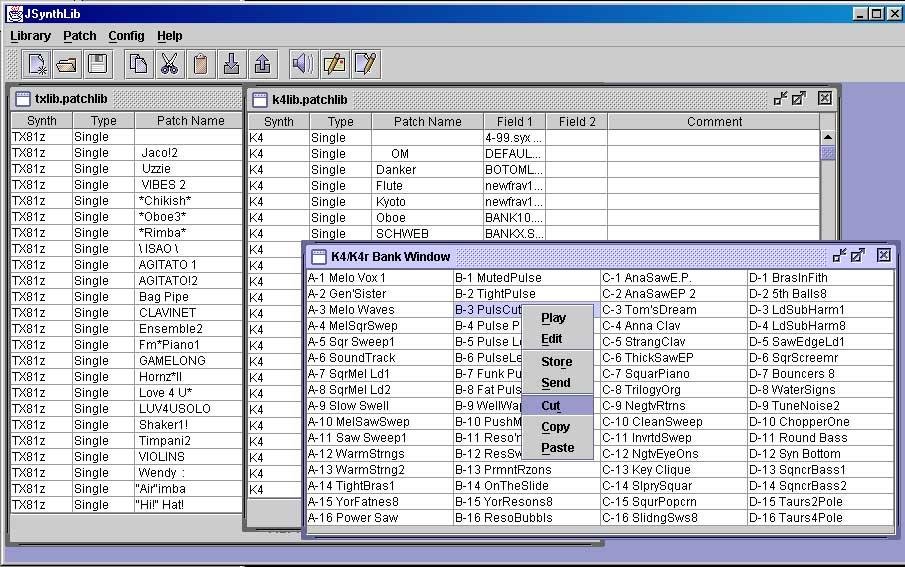Choose Edit from the context menu
This screenshot has width=905, height=567.
557,339
